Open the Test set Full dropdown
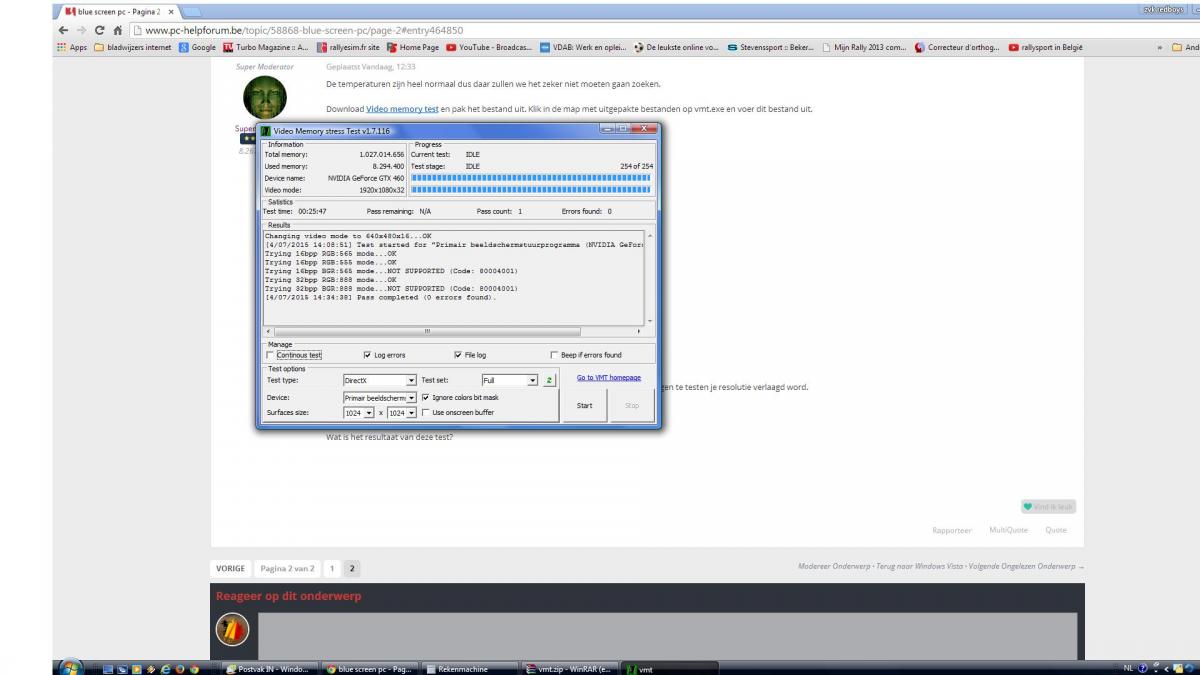The width and height of the screenshot is (1200, 675). point(510,380)
